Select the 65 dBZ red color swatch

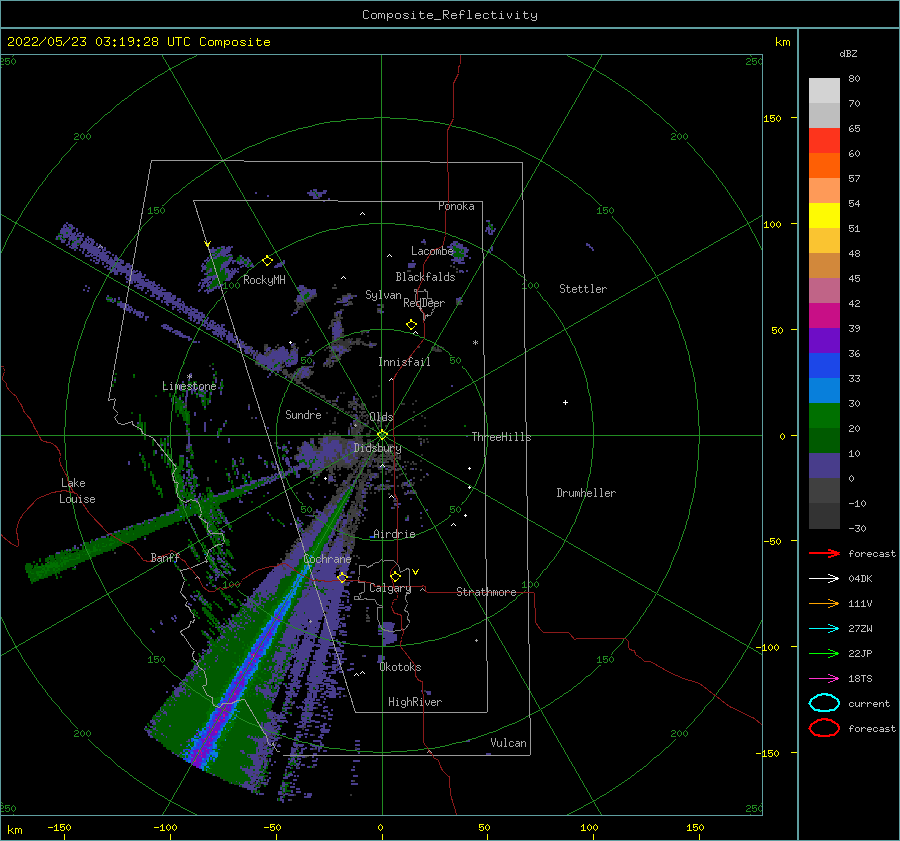(x=824, y=141)
